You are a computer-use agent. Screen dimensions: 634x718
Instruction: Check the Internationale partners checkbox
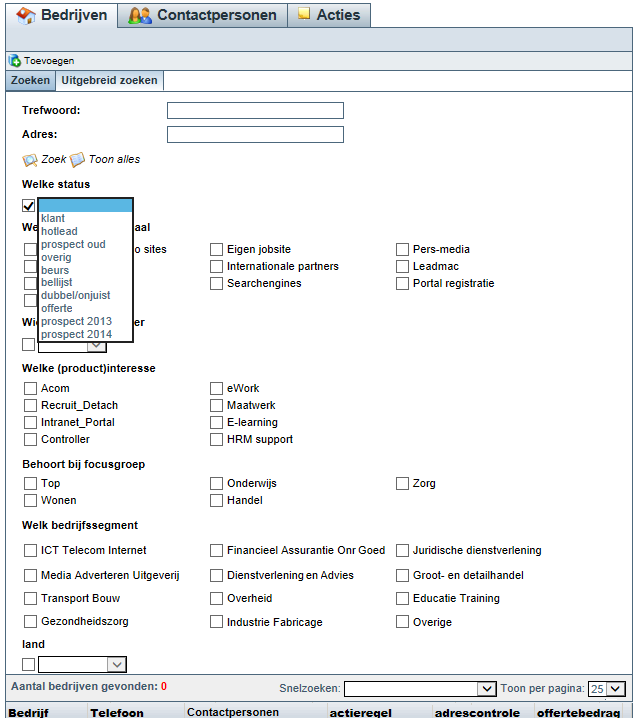point(216,267)
